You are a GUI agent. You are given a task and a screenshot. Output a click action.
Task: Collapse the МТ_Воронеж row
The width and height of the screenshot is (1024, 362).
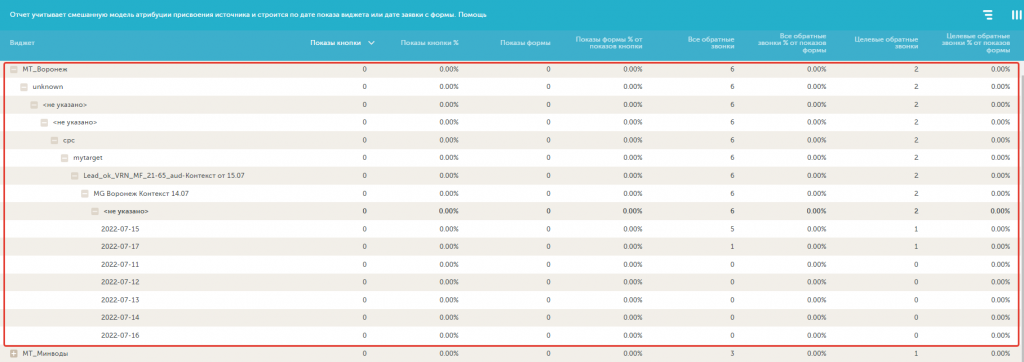(14, 69)
